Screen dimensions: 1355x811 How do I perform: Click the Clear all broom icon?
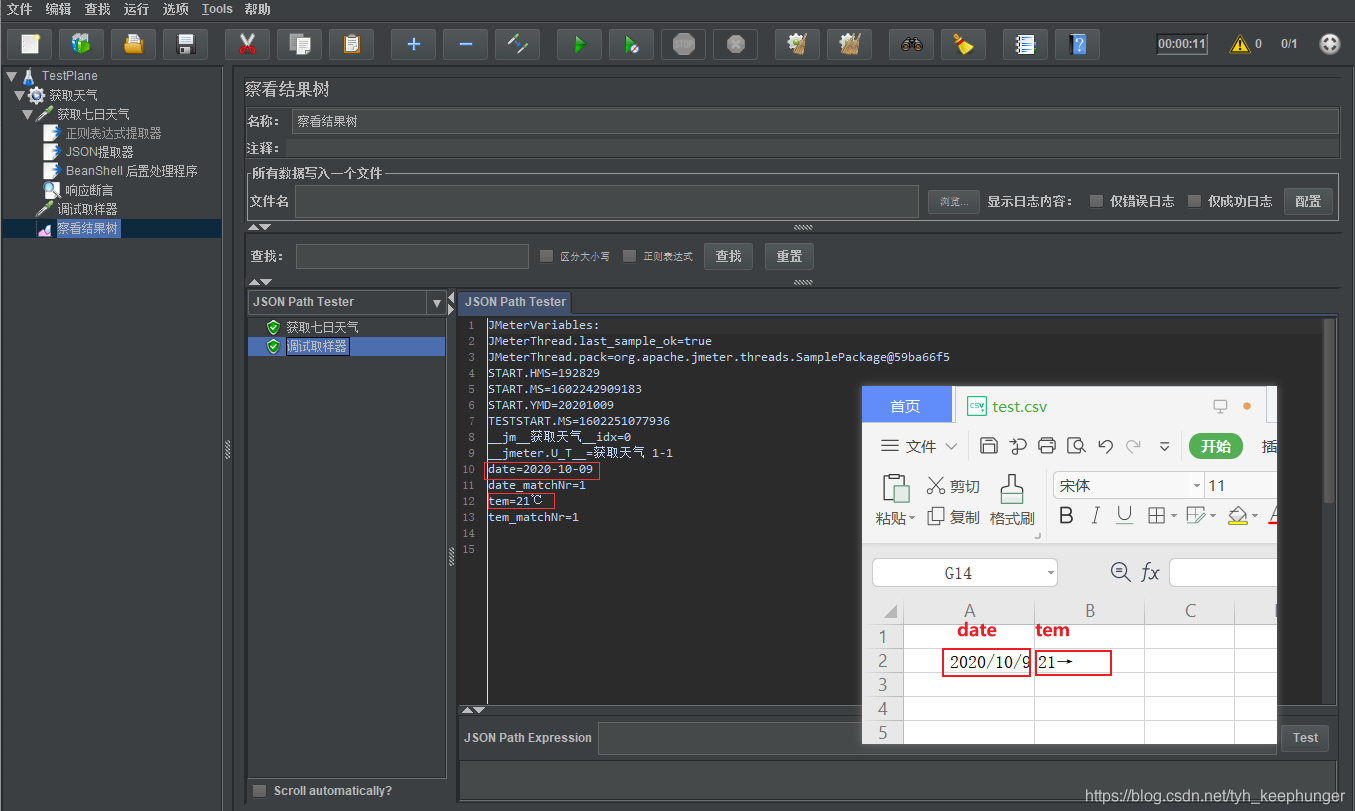coord(963,44)
